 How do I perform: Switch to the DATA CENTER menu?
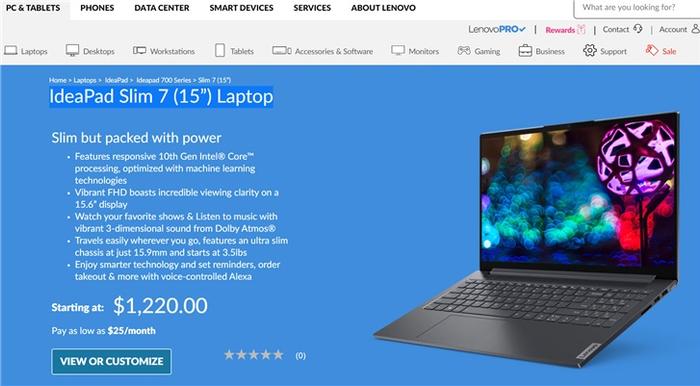[x=162, y=8]
